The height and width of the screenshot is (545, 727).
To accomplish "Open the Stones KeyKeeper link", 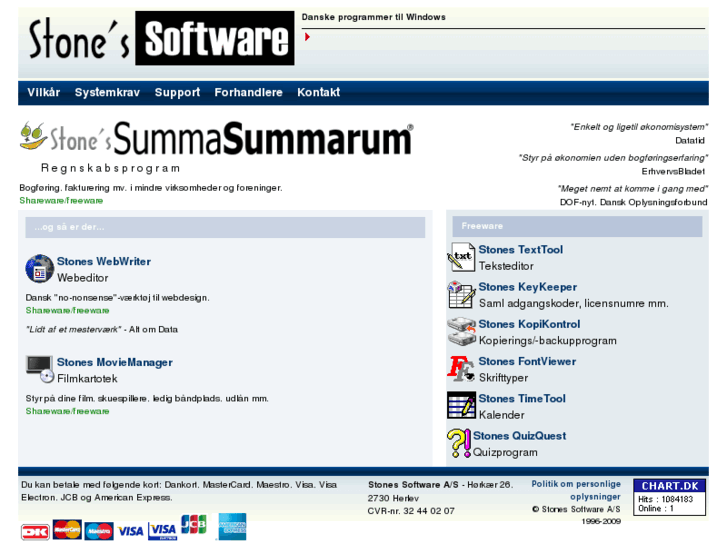I will point(528,287).
